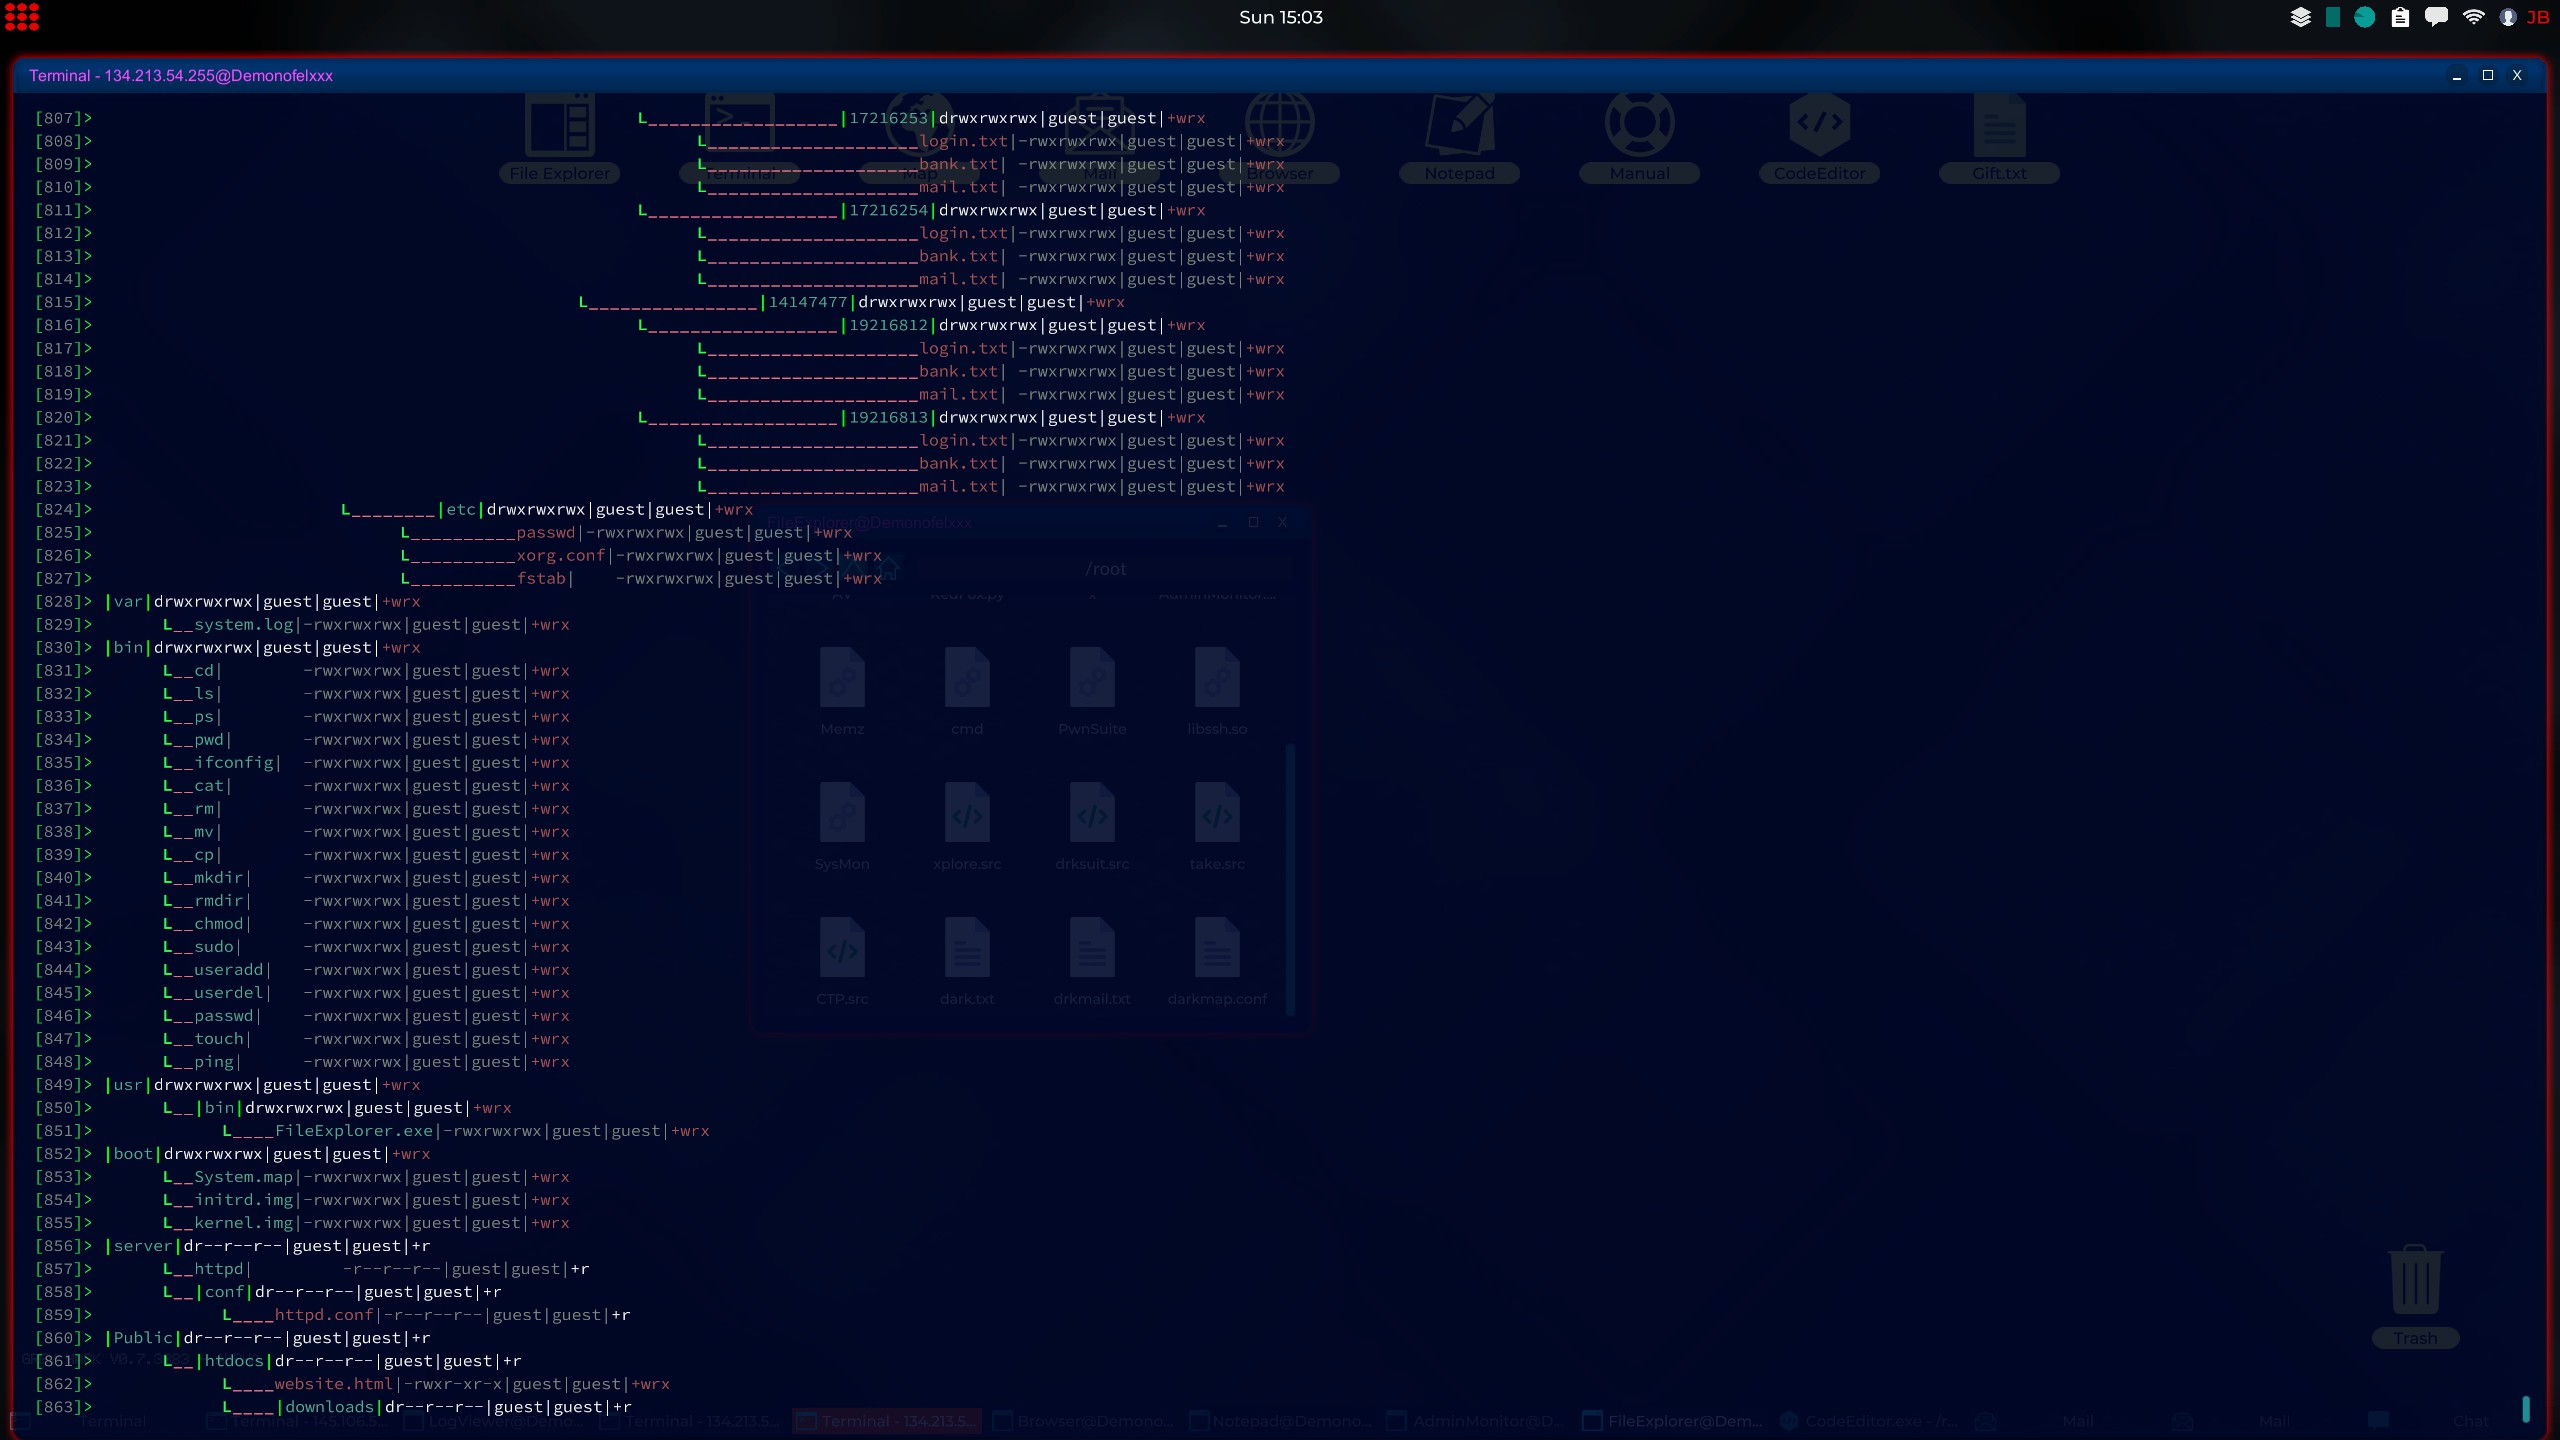Image resolution: width=2560 pixels, height=1440 pixels.
Task: Minimize the Terminal window
Action: (2457, 75)
